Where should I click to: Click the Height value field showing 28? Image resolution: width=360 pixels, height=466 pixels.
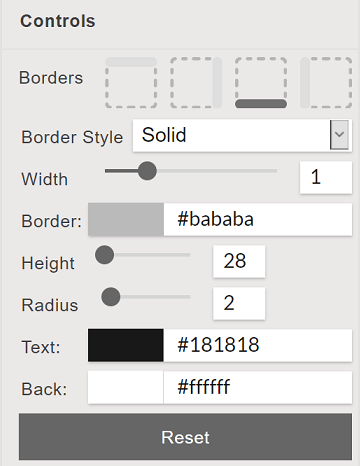pyautogui.click(x=239, y=261)
